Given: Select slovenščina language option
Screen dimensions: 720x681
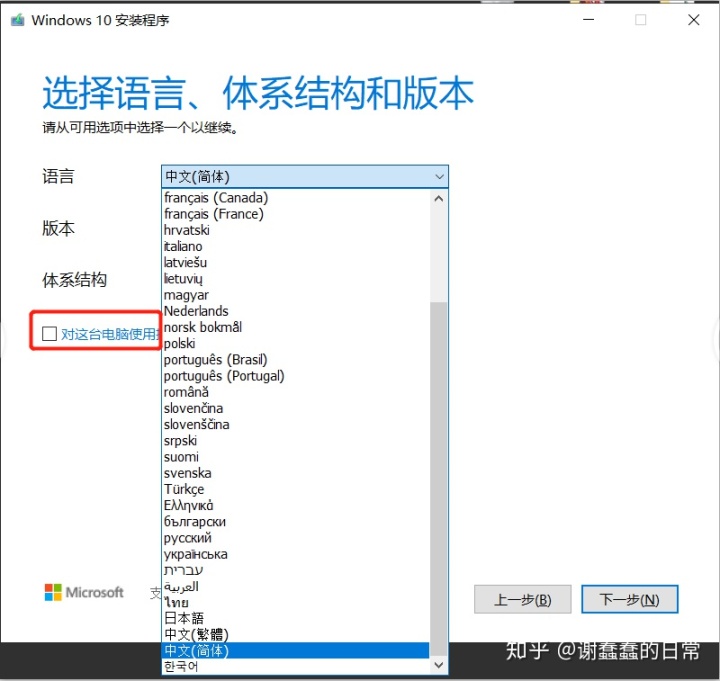Looking at the screenshot, I should tap(296, 424).
